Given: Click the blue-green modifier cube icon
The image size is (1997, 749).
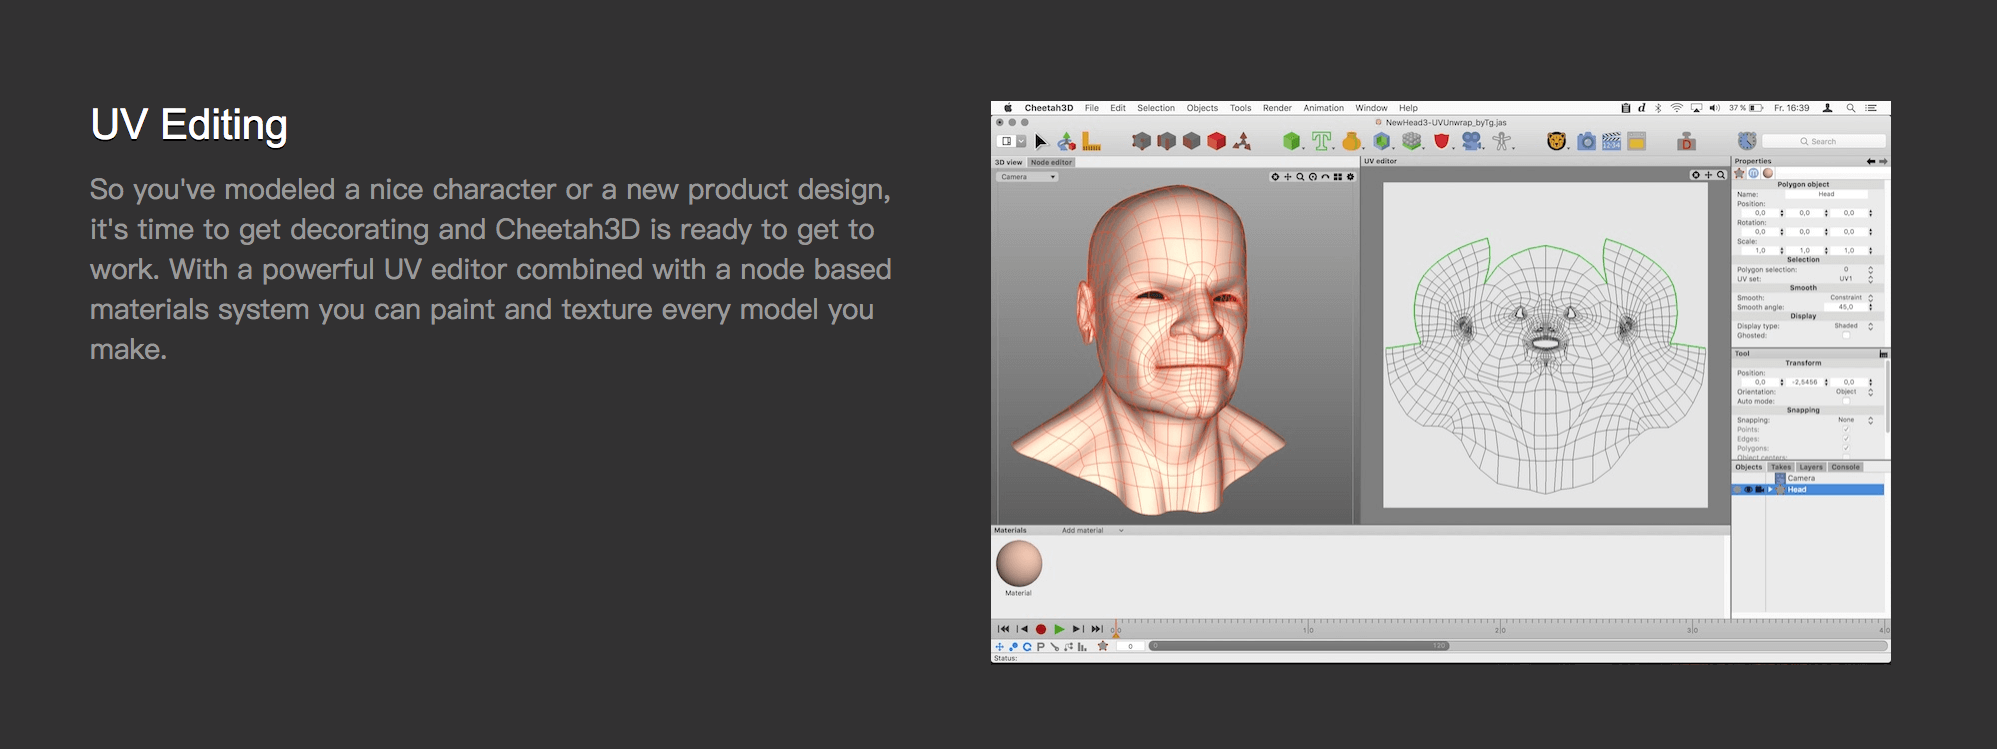Looking at the screenshot, I should coord(1382,142).
